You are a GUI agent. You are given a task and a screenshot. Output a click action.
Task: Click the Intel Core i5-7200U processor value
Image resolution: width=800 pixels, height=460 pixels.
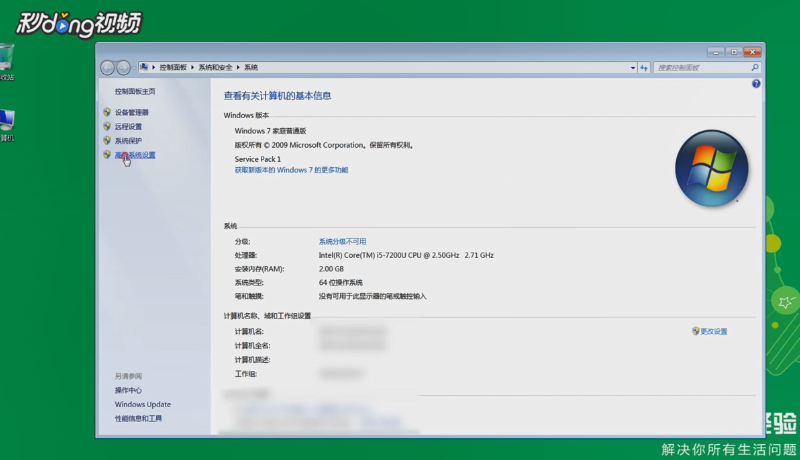pos(406,255)
